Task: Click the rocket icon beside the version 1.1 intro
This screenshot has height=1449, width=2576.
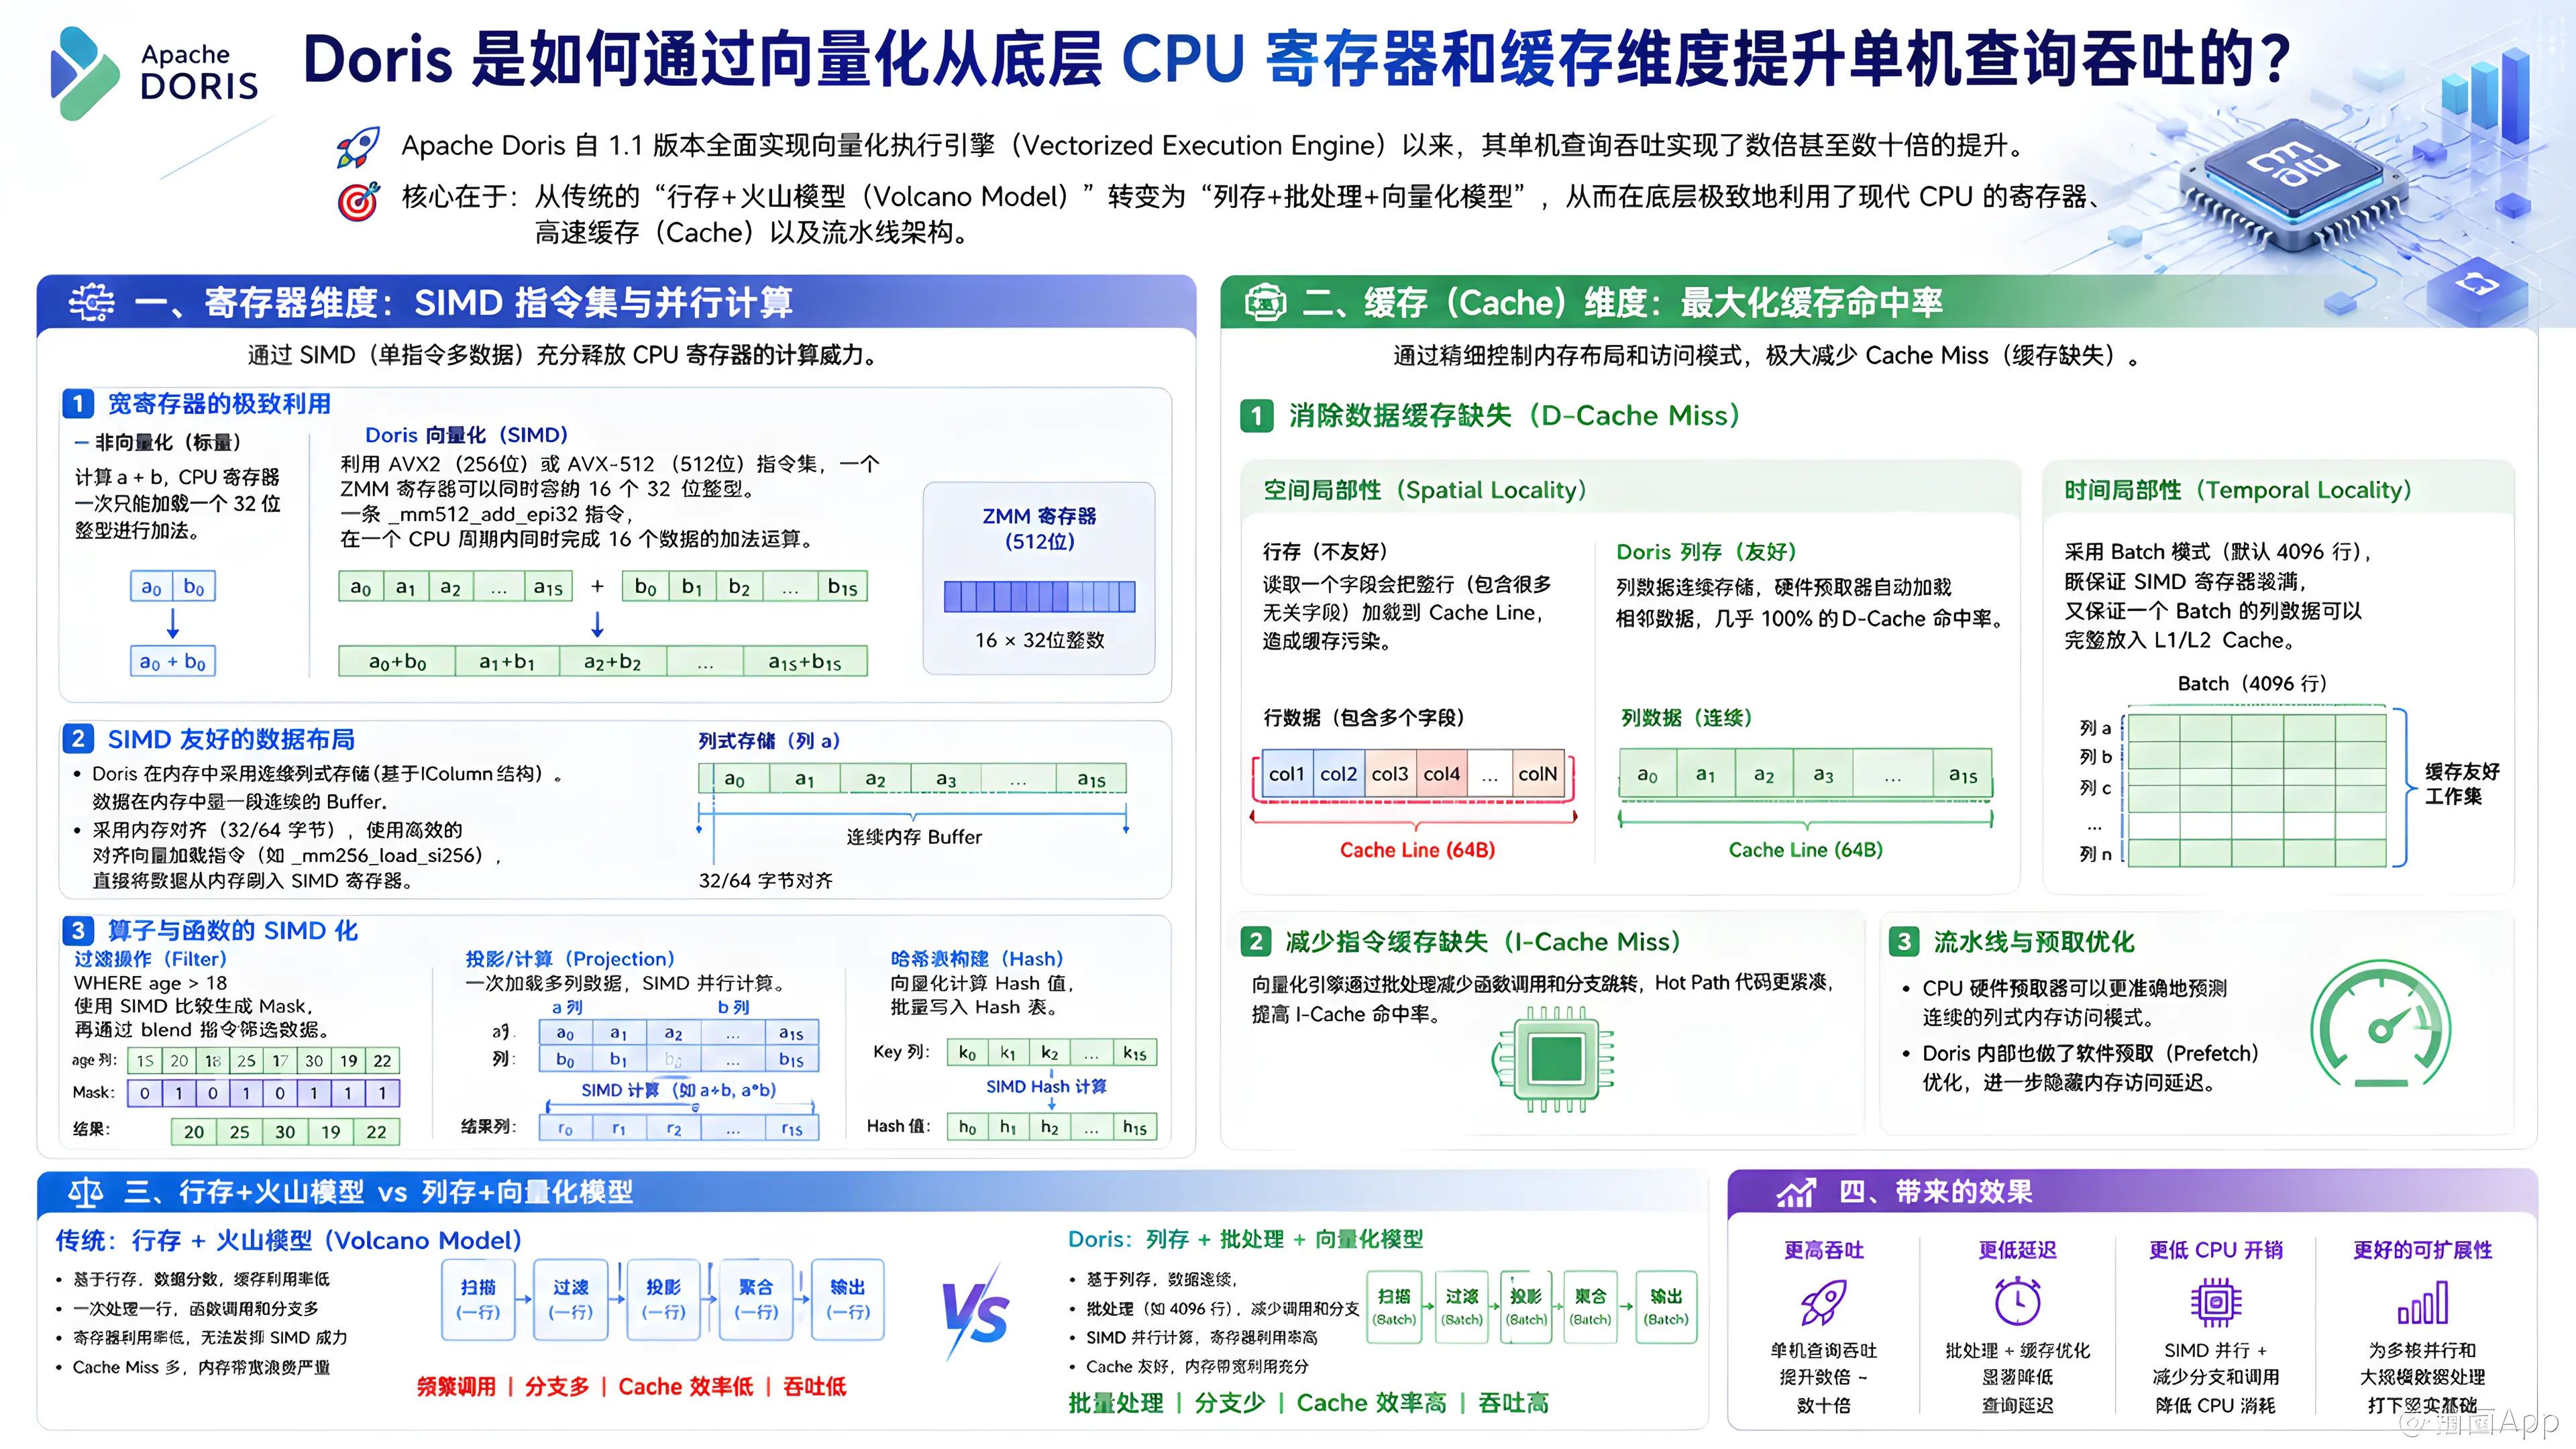Action: tap(358, 147)
